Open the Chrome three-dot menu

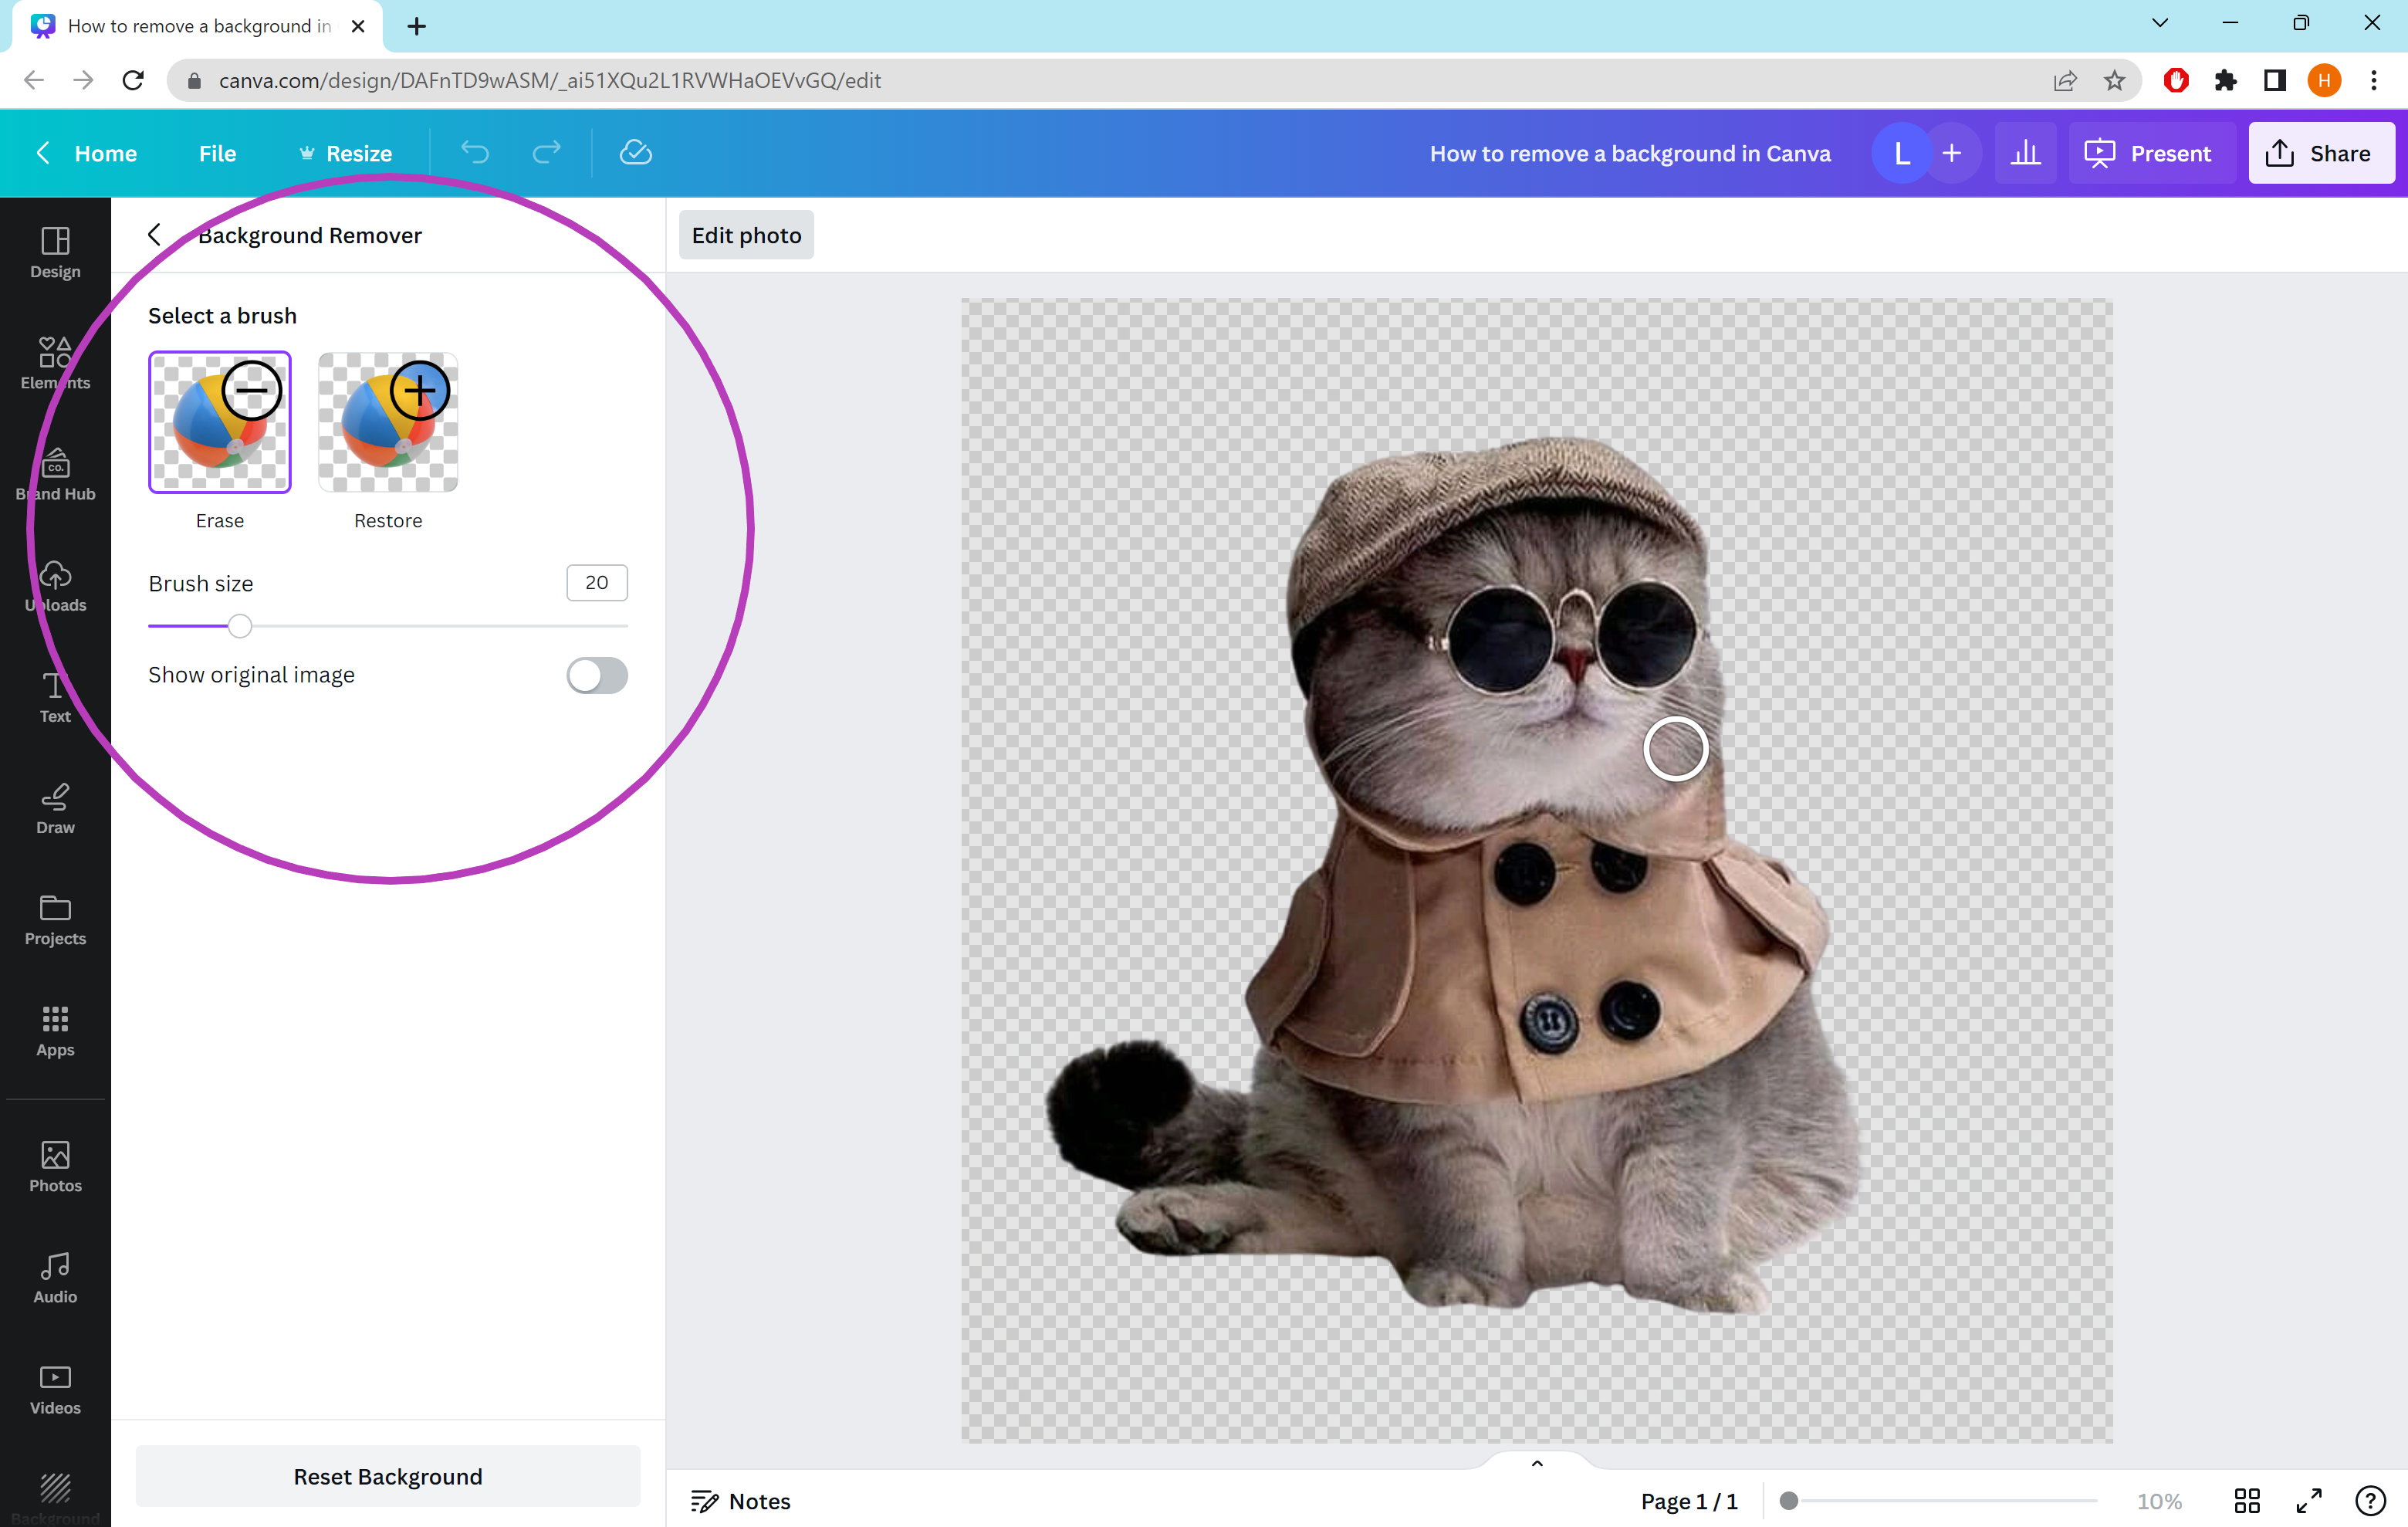click(x=2374, y=81)
